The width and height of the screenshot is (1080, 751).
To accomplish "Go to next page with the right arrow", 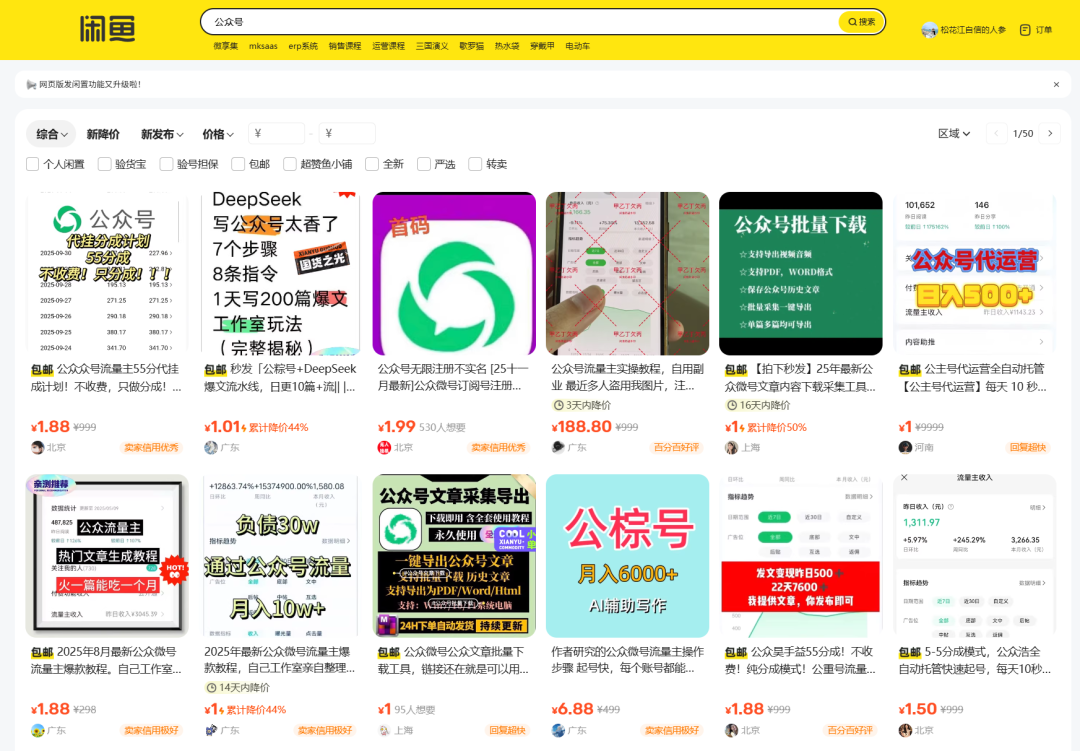I will coord(1049,132).
